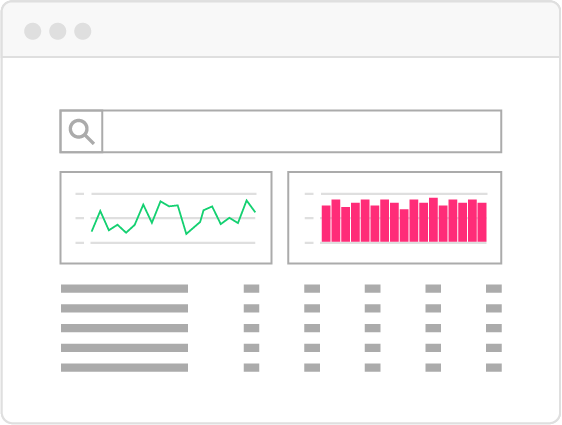The height and width of the screenshot is (425, 562).
Task: Click the green line chart panel
Action: pyautogui.click(x=166, y=218)
